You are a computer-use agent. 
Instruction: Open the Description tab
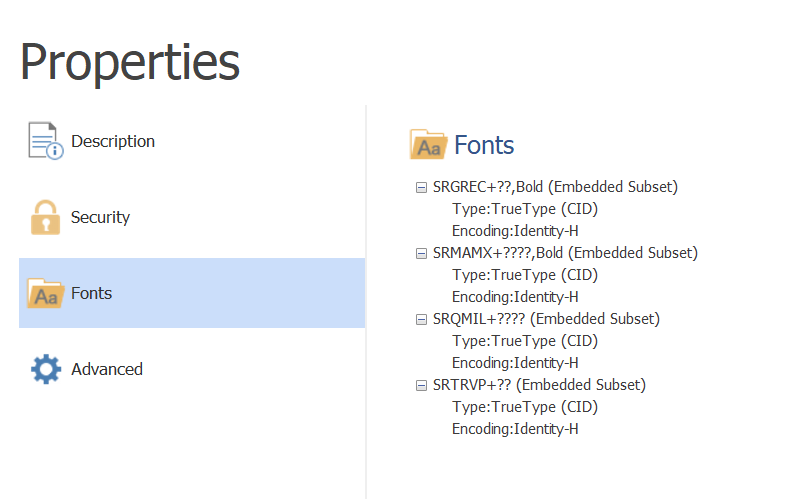pyautogui.click(x=113, y=141)
